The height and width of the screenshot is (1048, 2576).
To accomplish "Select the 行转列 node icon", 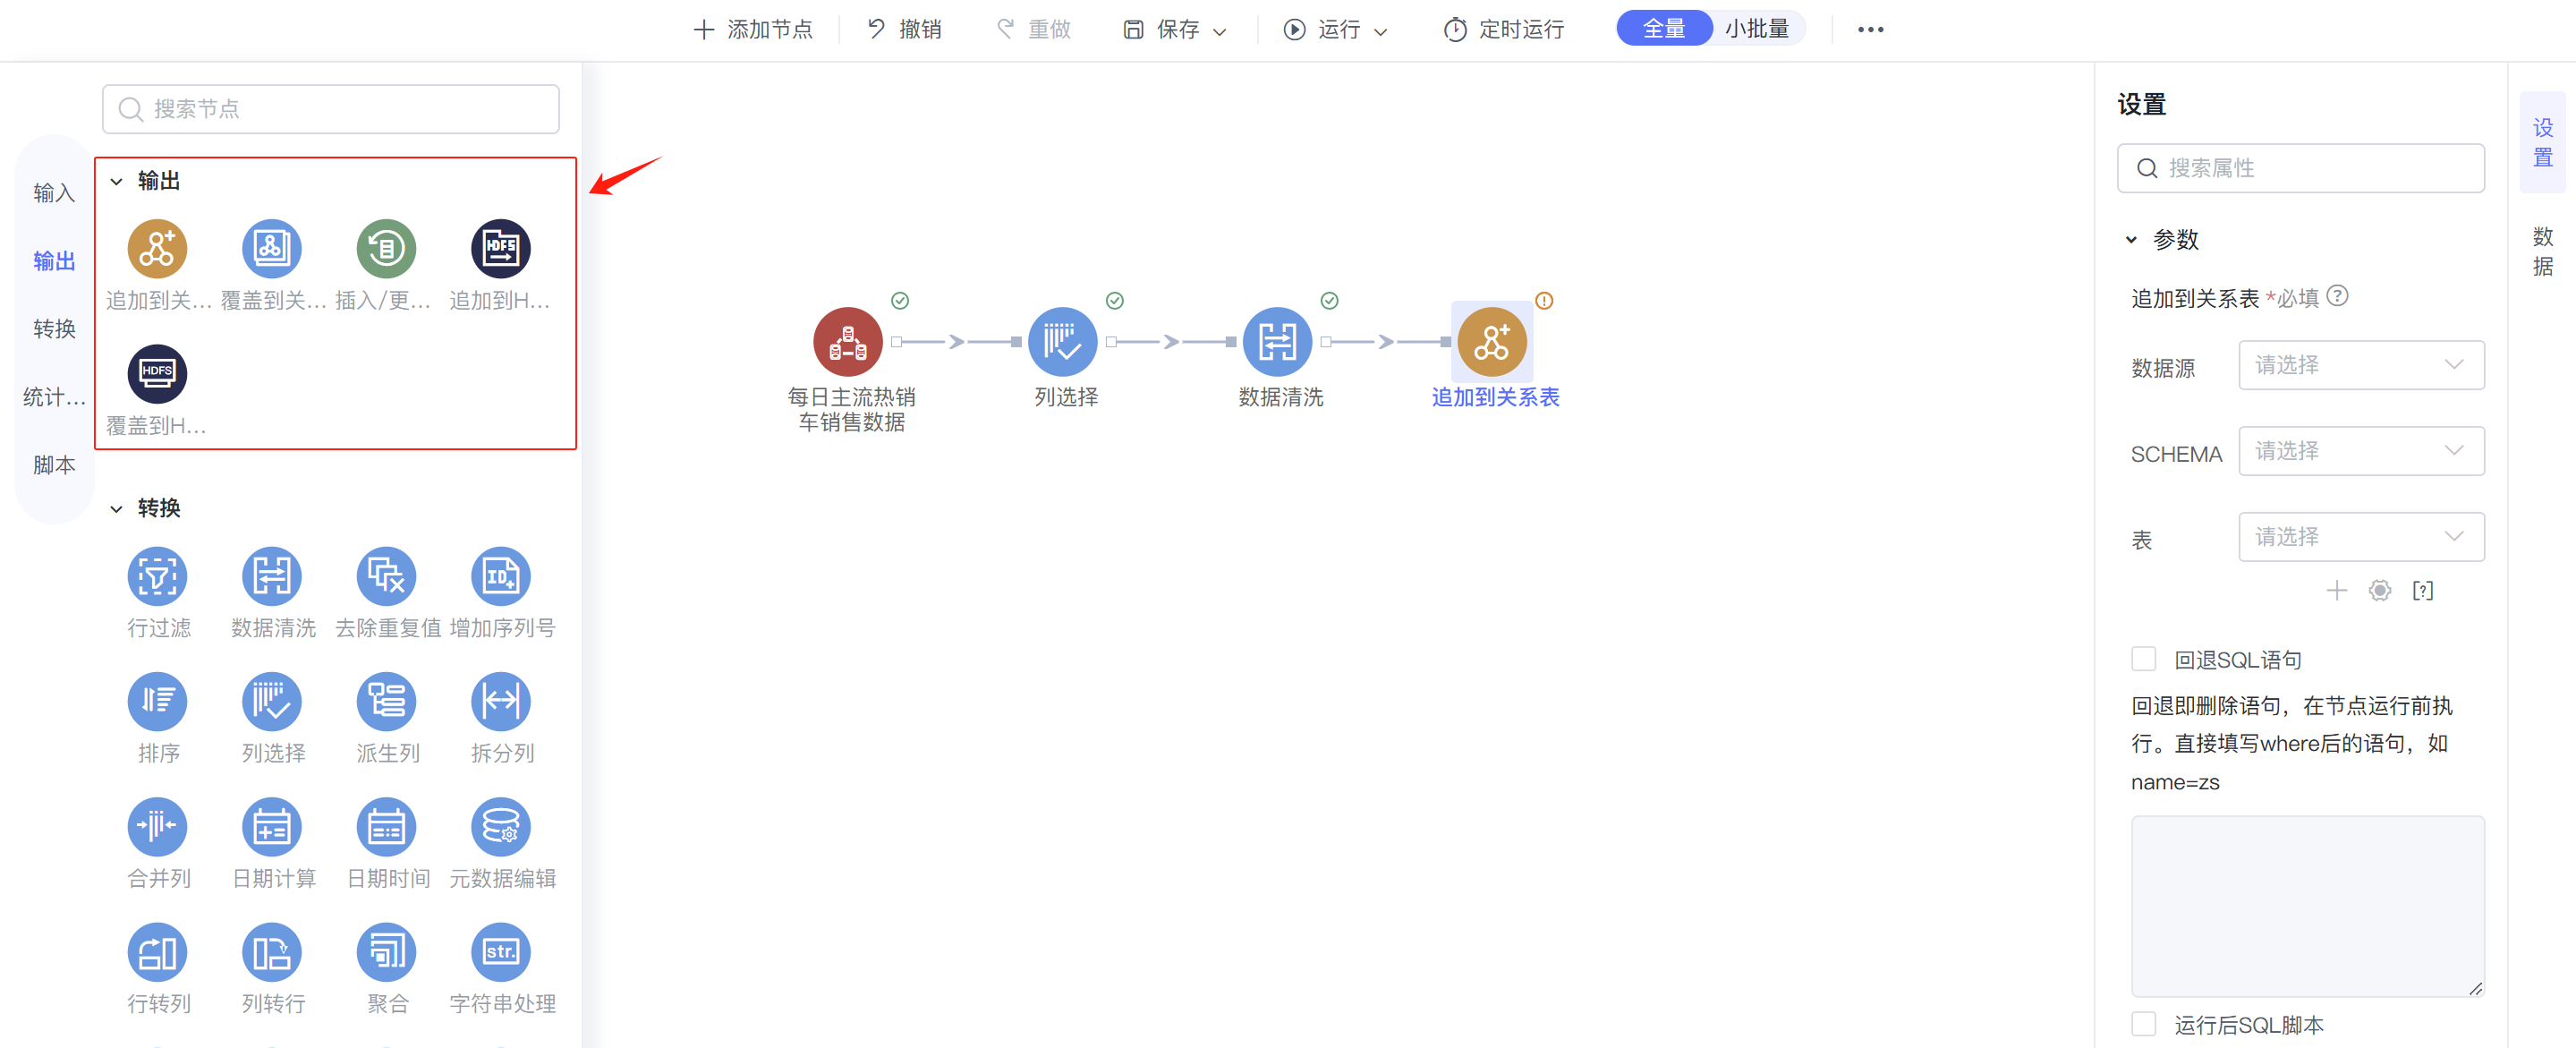I will pyautogui.click(x=157, y=951).
